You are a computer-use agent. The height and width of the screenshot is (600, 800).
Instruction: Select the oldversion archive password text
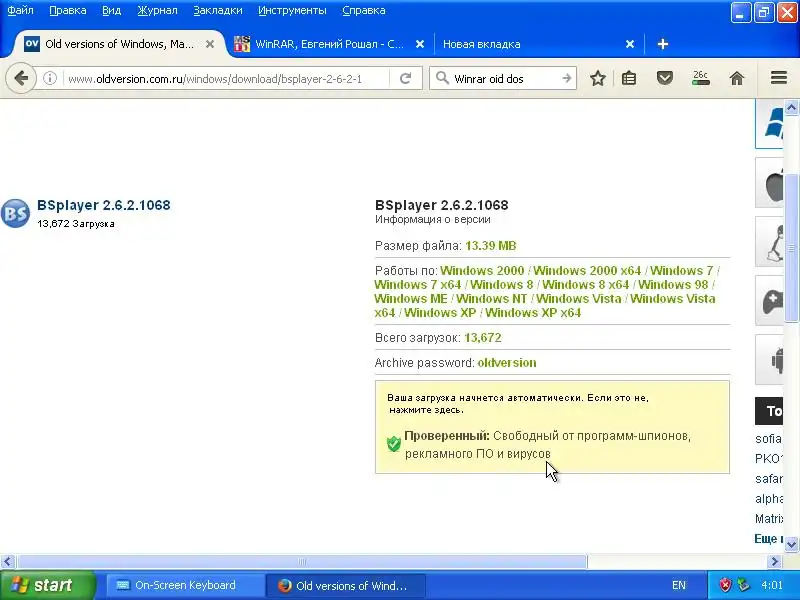(507, 363)
